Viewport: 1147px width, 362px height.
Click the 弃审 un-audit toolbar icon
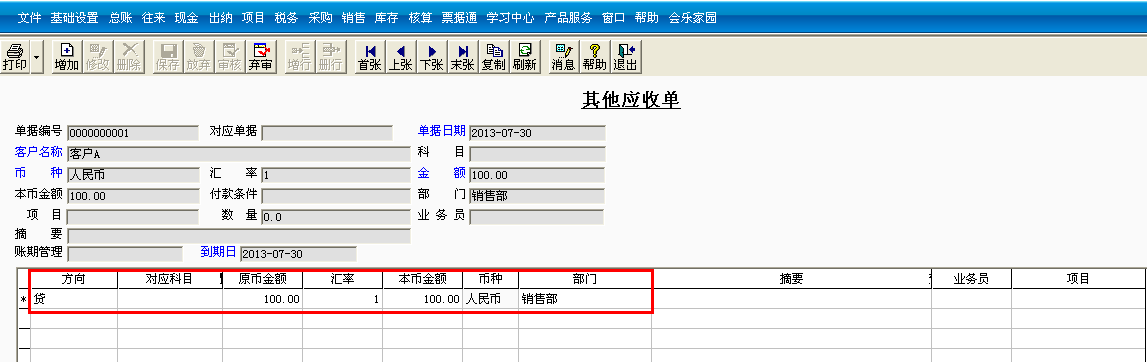(x=260, y=56)
